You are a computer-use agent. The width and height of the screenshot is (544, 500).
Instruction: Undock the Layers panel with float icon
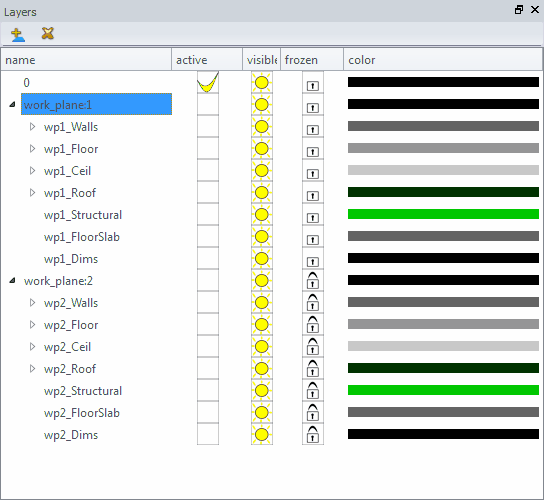click(519, 10)
